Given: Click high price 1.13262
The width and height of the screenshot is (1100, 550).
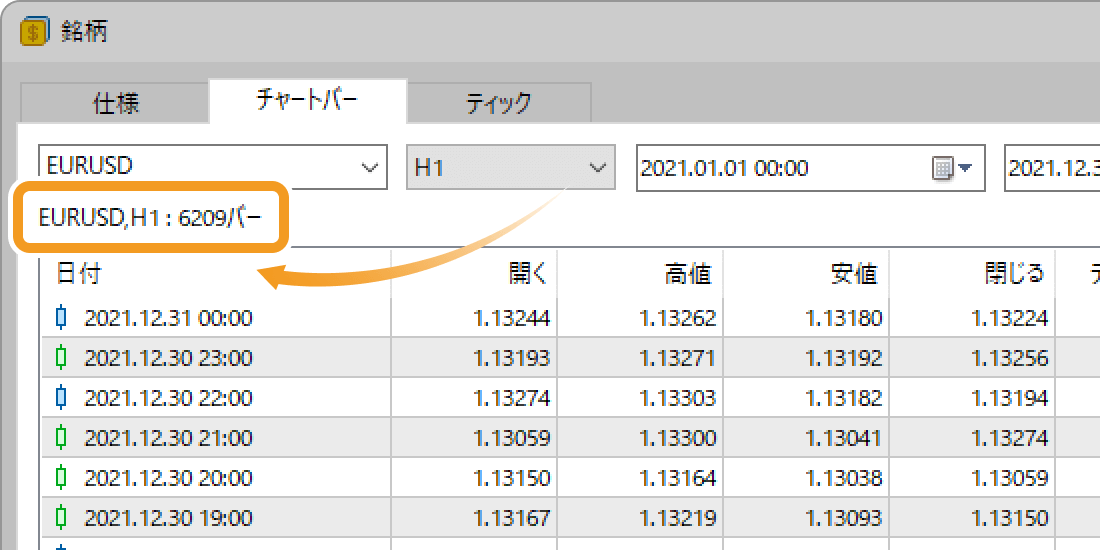Looking at the screenshot, I should [x=678, y=319].
